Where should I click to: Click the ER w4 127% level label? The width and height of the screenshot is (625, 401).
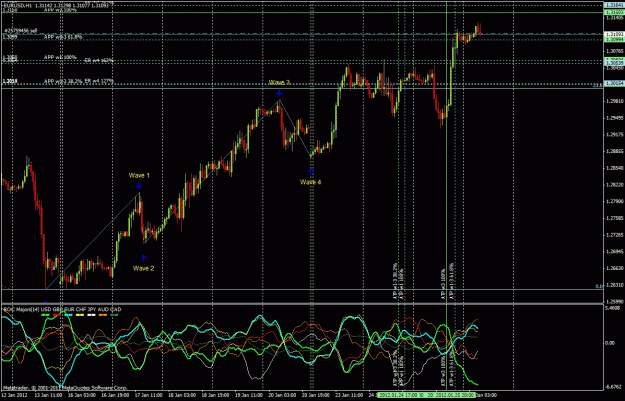coord(99,81)
